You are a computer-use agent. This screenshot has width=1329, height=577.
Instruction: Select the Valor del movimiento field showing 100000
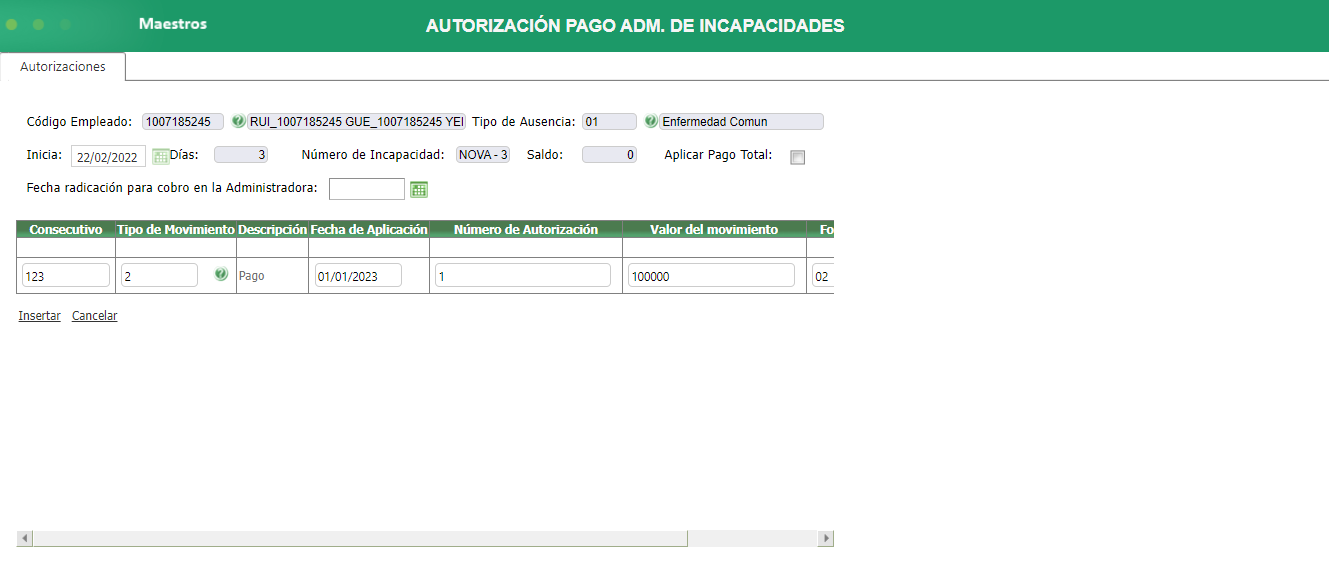point(711,273)
